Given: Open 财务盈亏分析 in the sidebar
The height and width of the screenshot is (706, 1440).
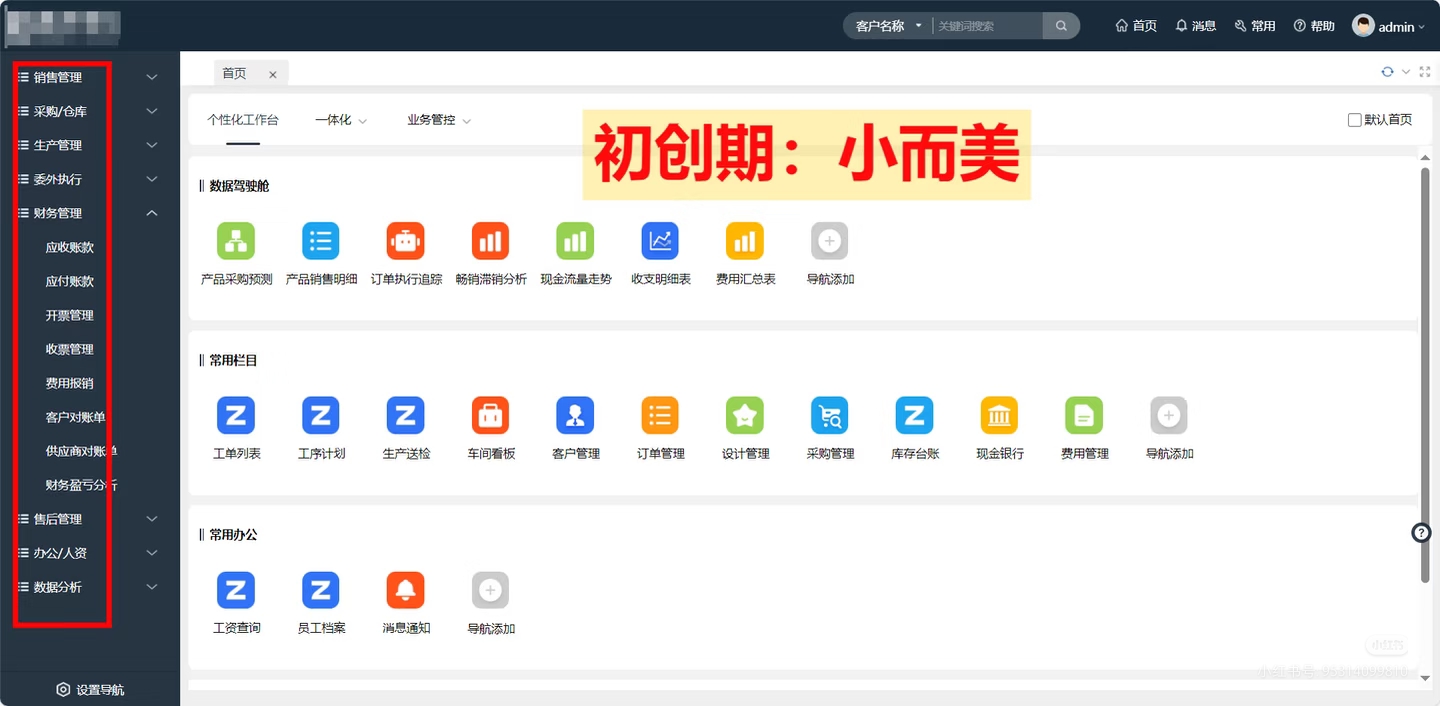Looking at the screenshot, I should pyautogui.click(x=82, y=485).
